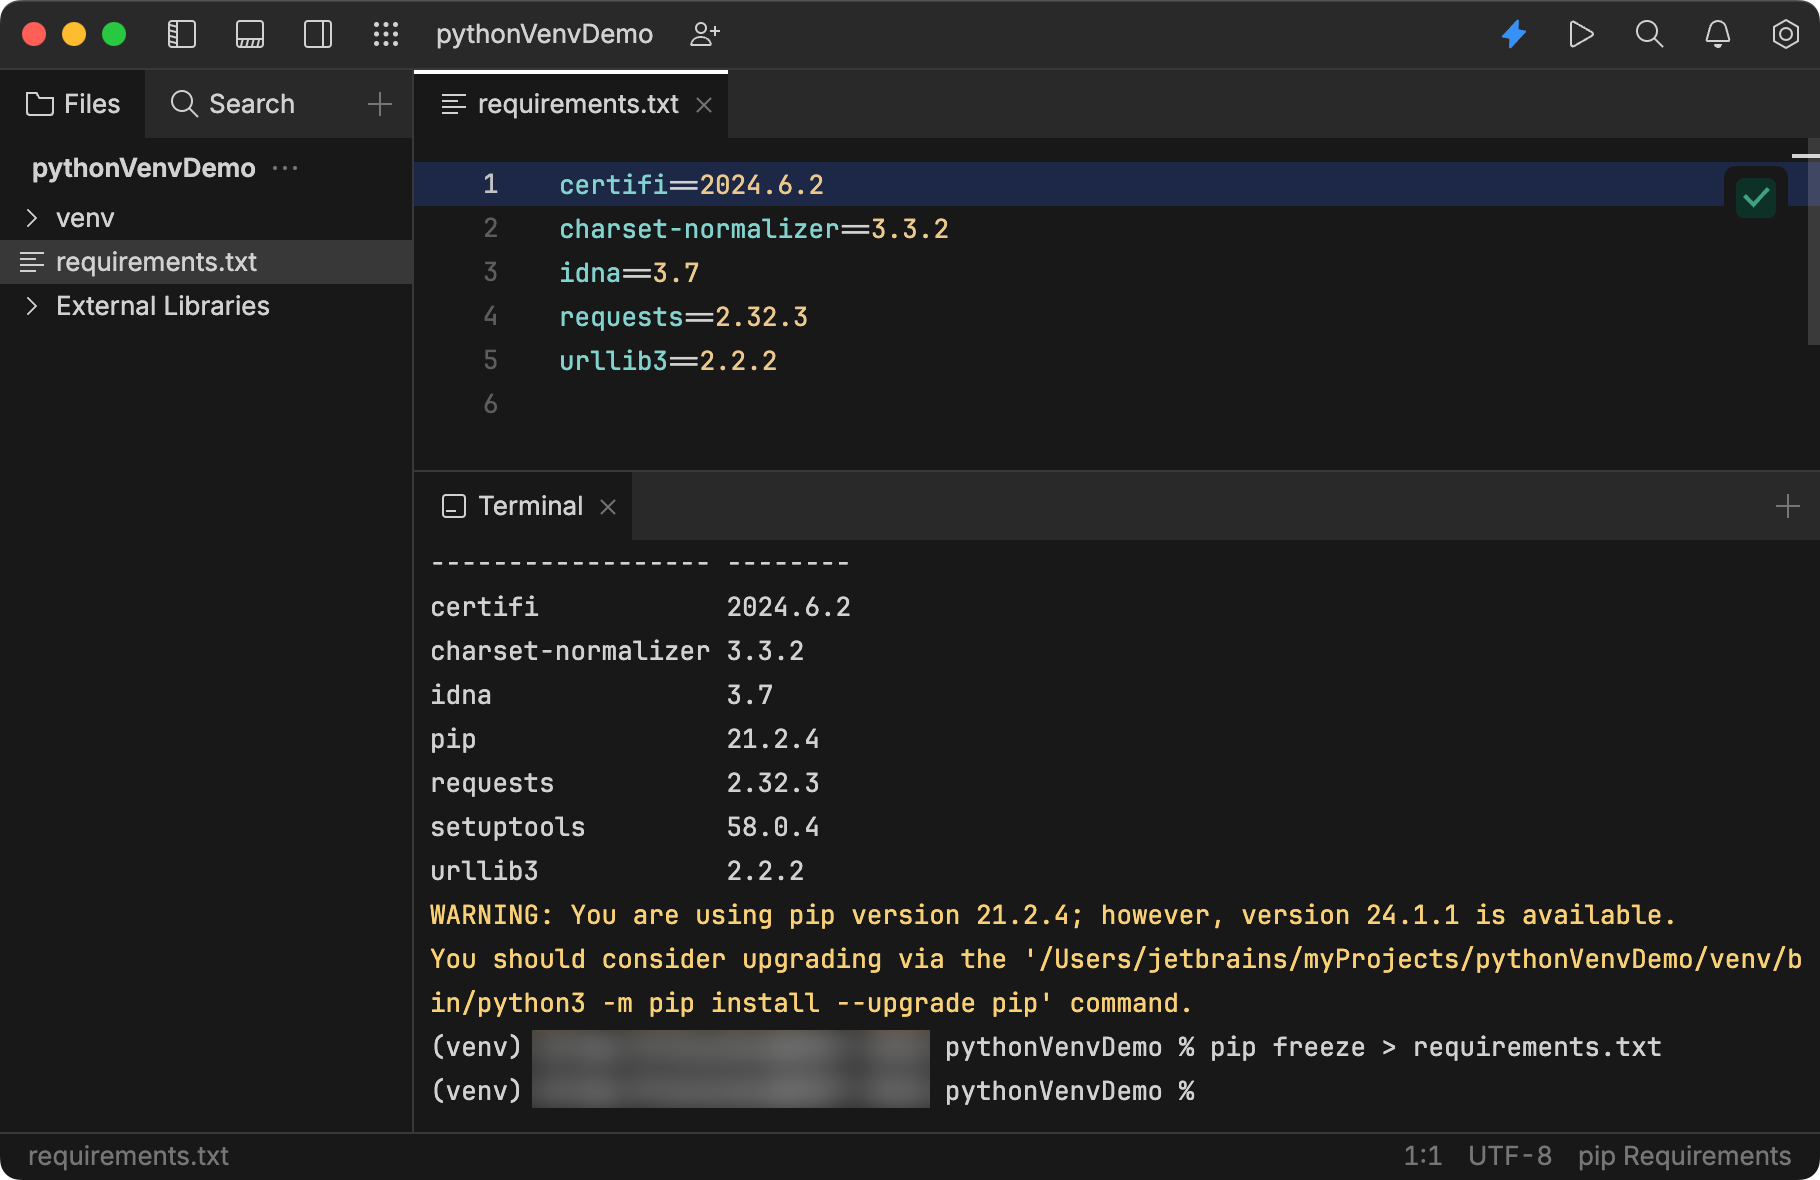Open notifications with the bell icon
Screen dimensions: 1820x1180
coord(1717,34)
